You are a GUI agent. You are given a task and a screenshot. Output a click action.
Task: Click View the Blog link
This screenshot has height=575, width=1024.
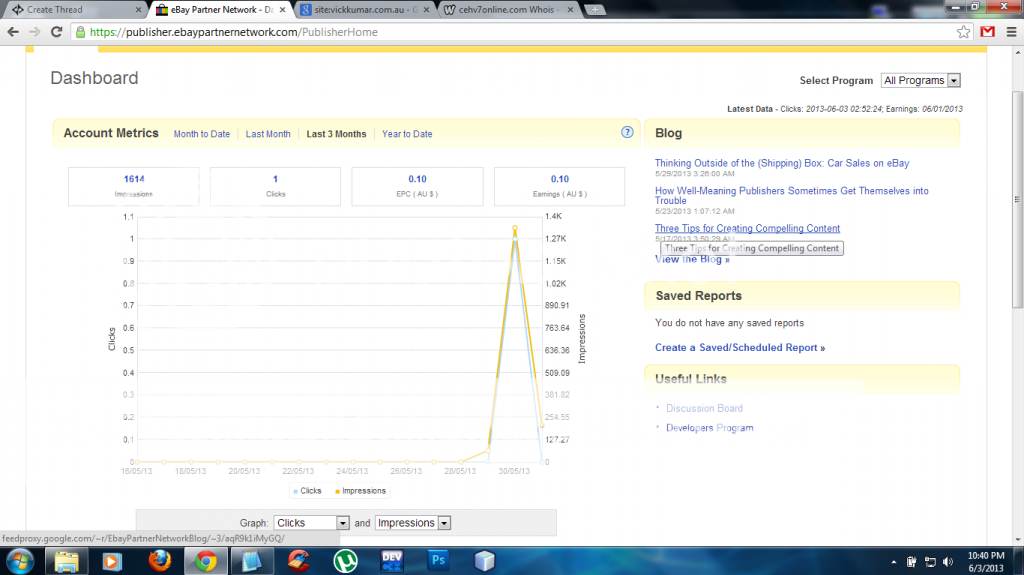[x=692, y=259]
